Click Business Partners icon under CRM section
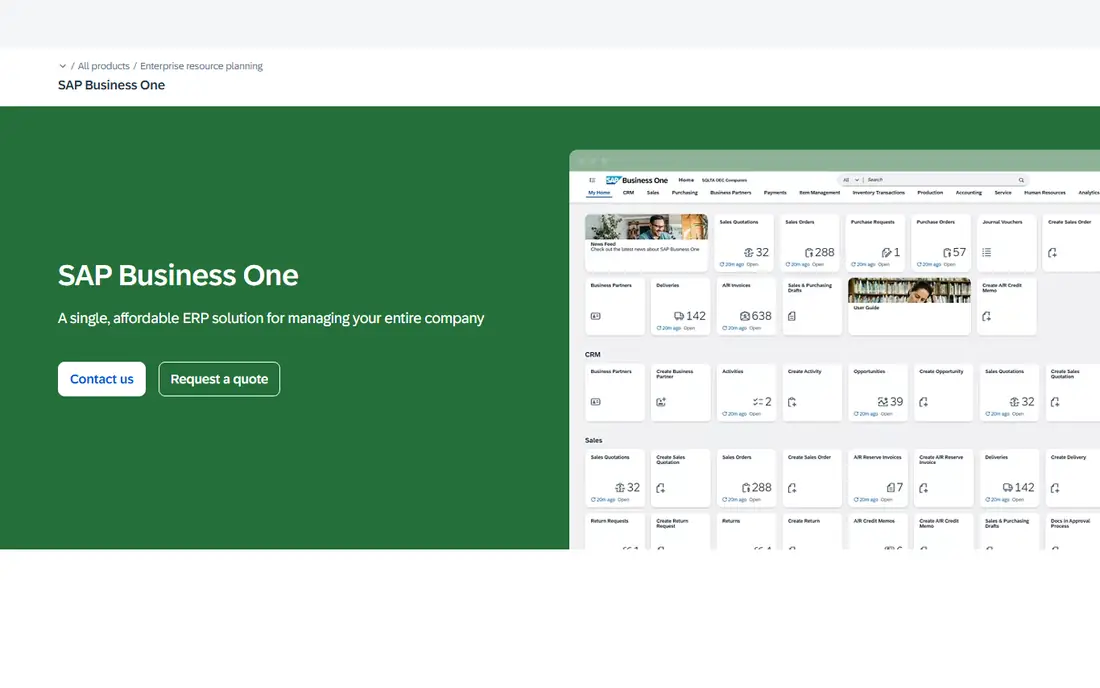This screenshot has height=688, width=1100. [x=596, y=402]
